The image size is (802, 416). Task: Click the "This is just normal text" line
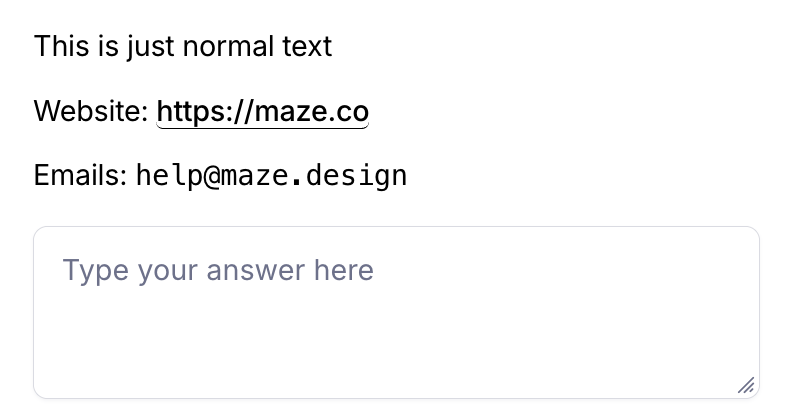point(183,46)
